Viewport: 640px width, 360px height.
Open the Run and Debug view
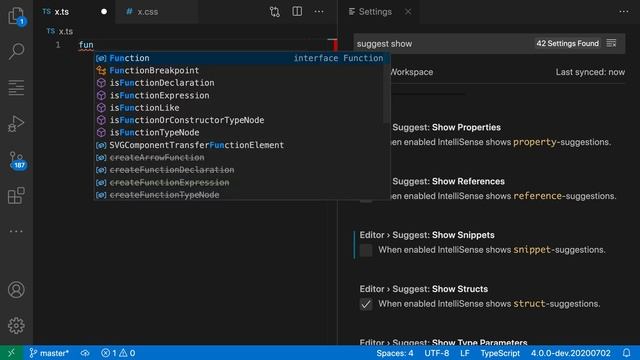click(x=16, y=123)
